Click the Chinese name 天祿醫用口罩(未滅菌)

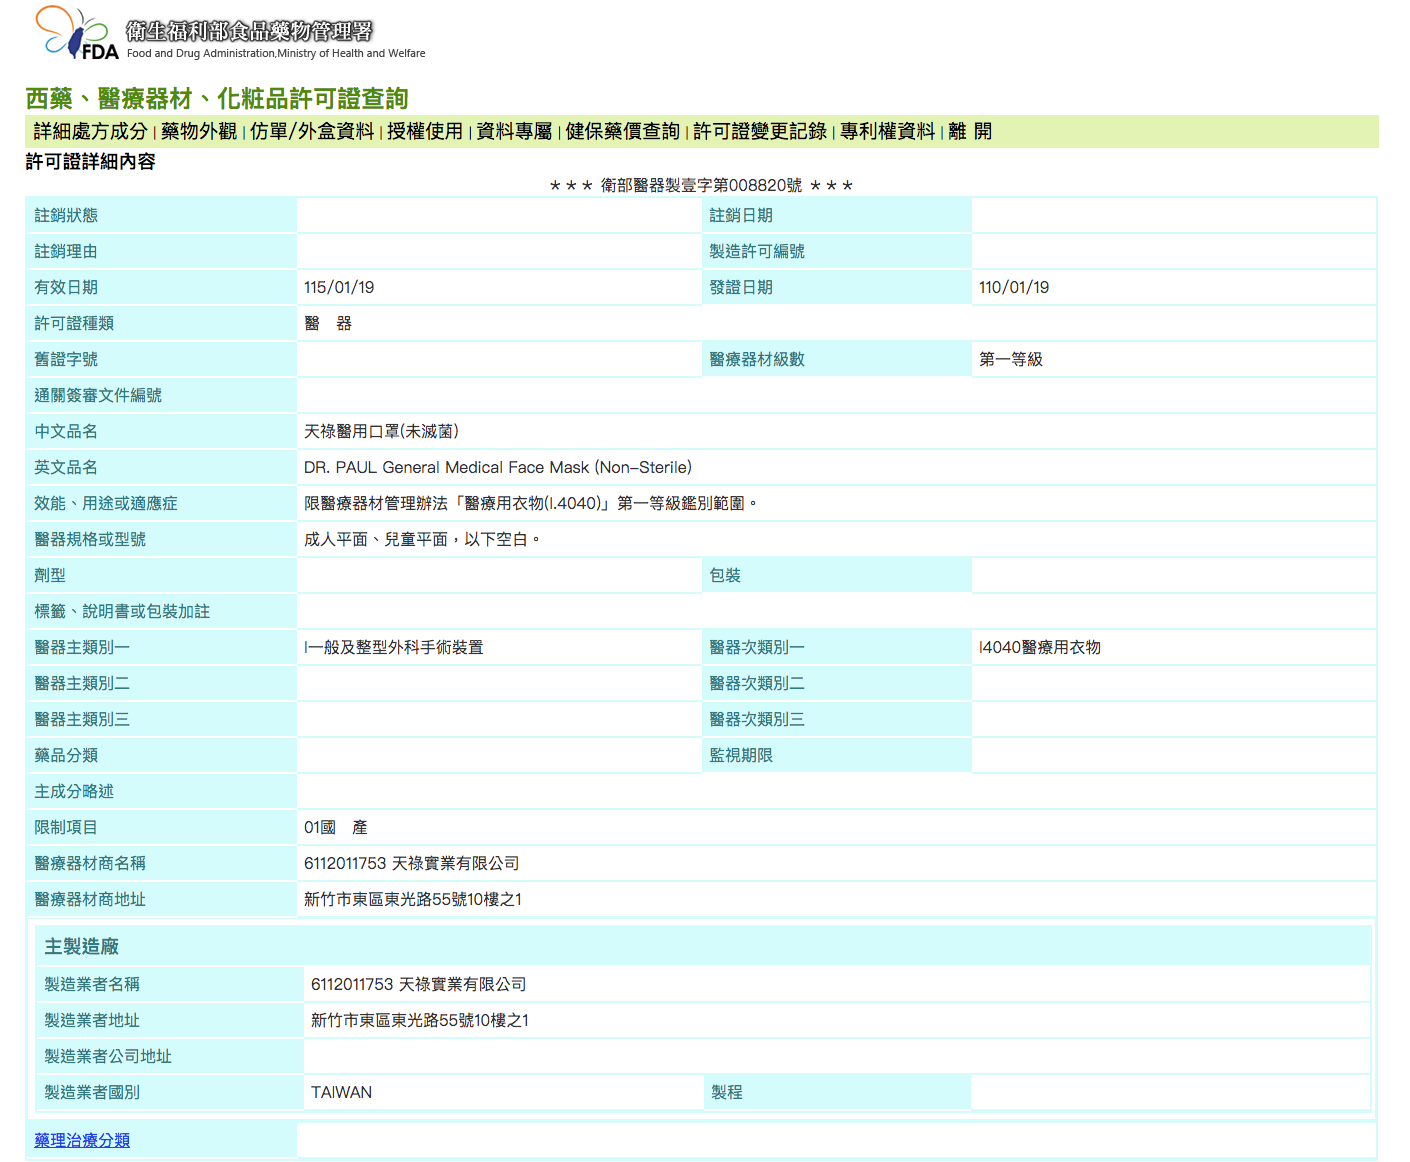tap(381, 431)
